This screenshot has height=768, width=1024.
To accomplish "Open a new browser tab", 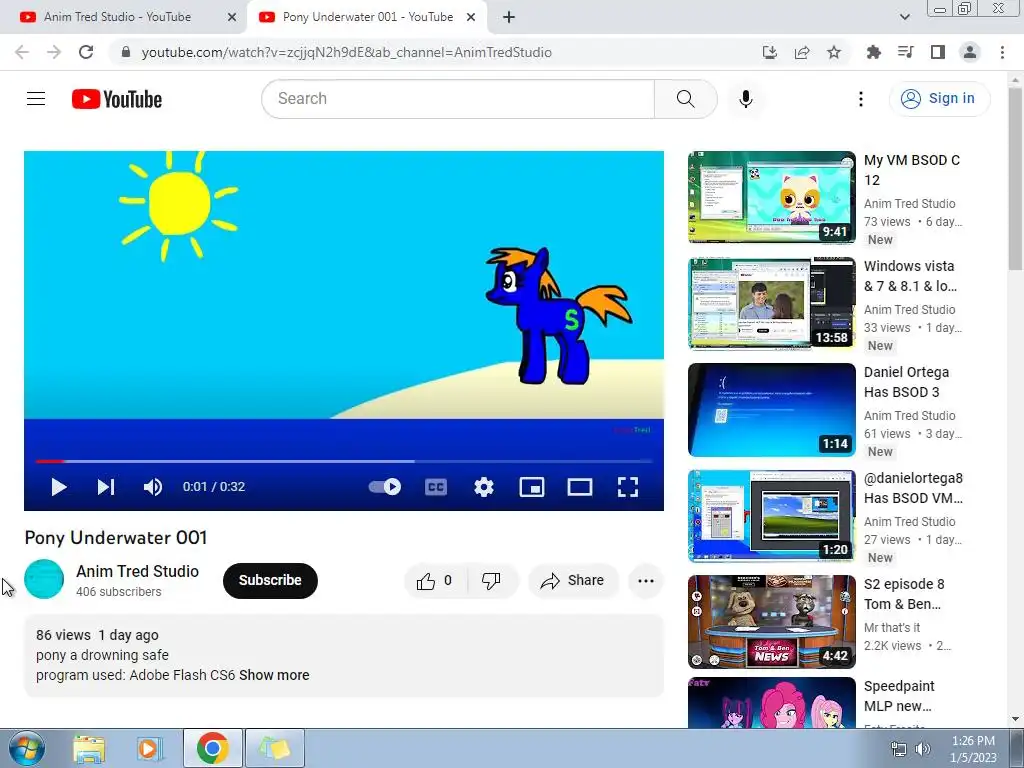I will [x=509, y=18].
